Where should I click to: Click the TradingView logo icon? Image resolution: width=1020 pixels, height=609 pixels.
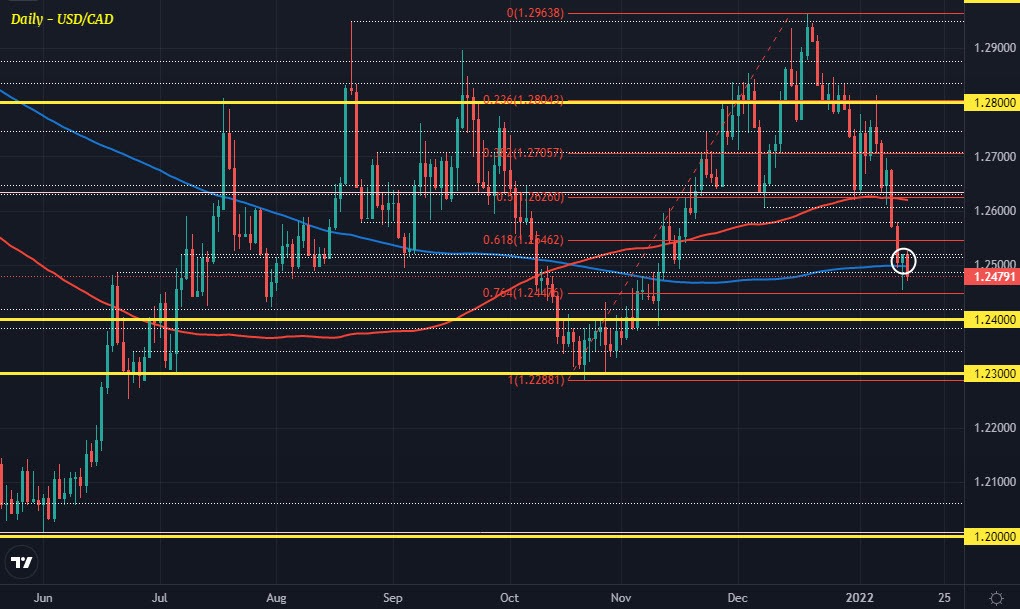coord(21,563)
